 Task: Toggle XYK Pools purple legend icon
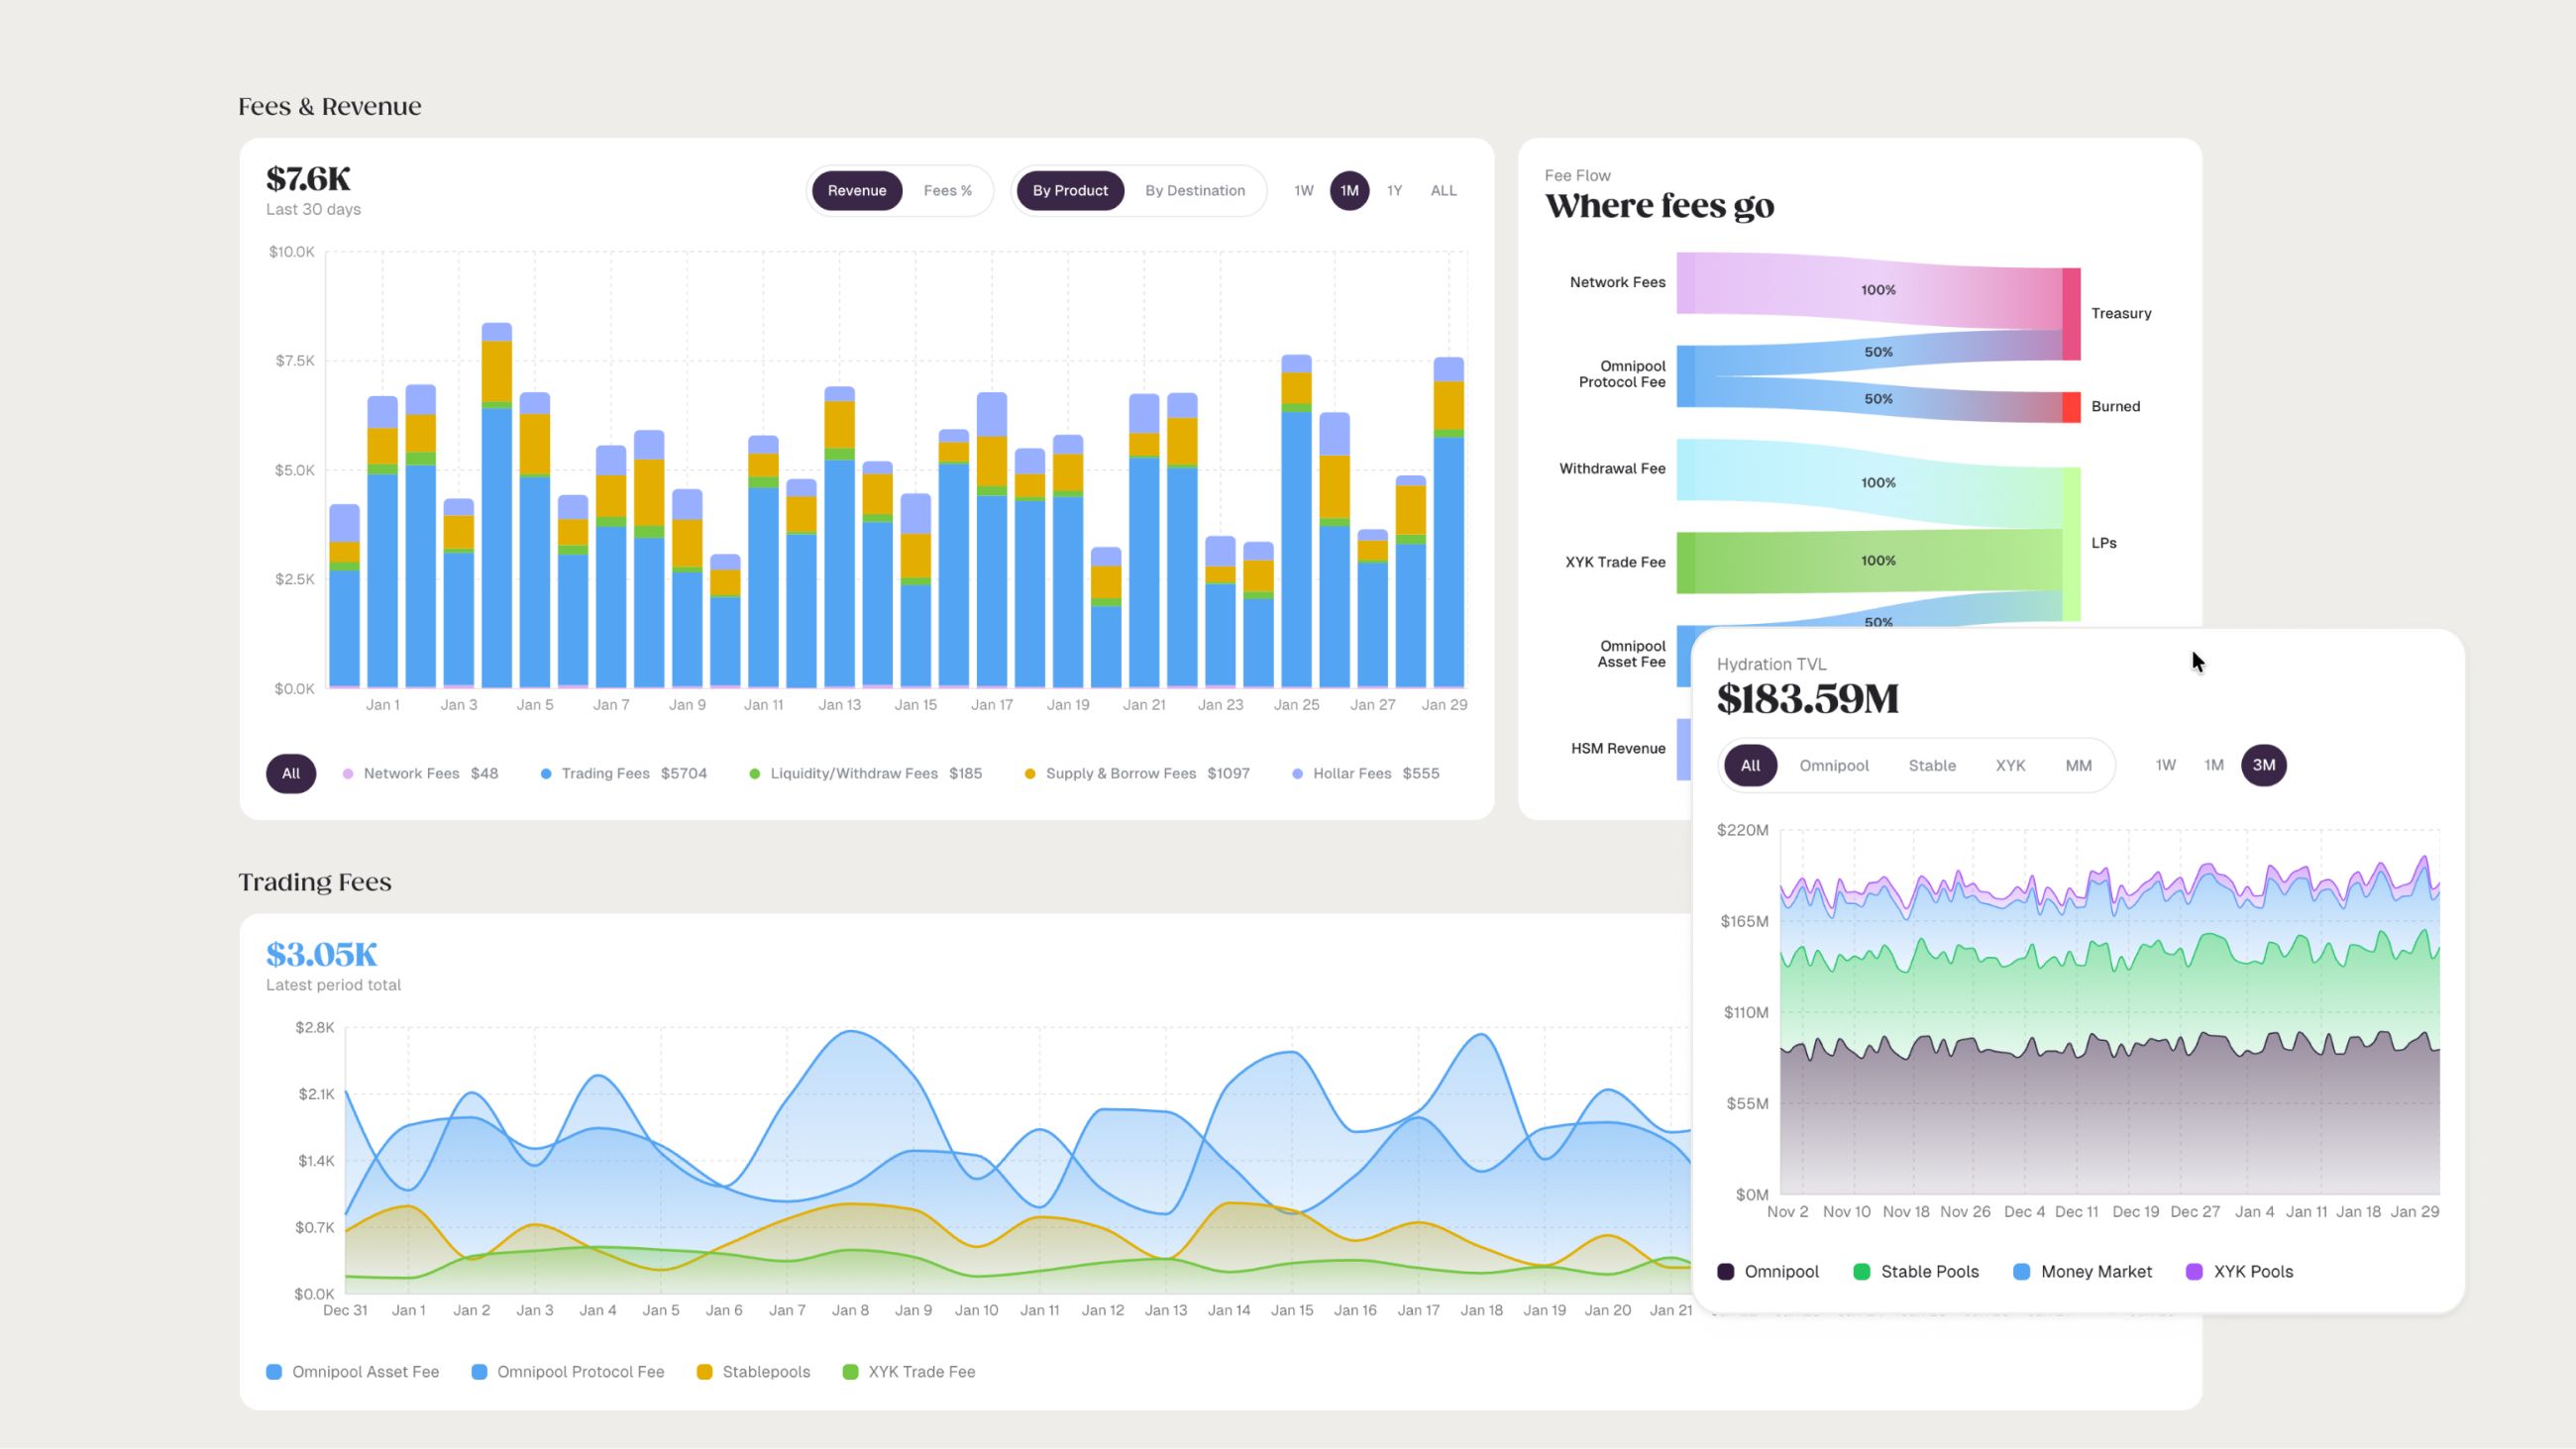click(x=2194, y=1271)
